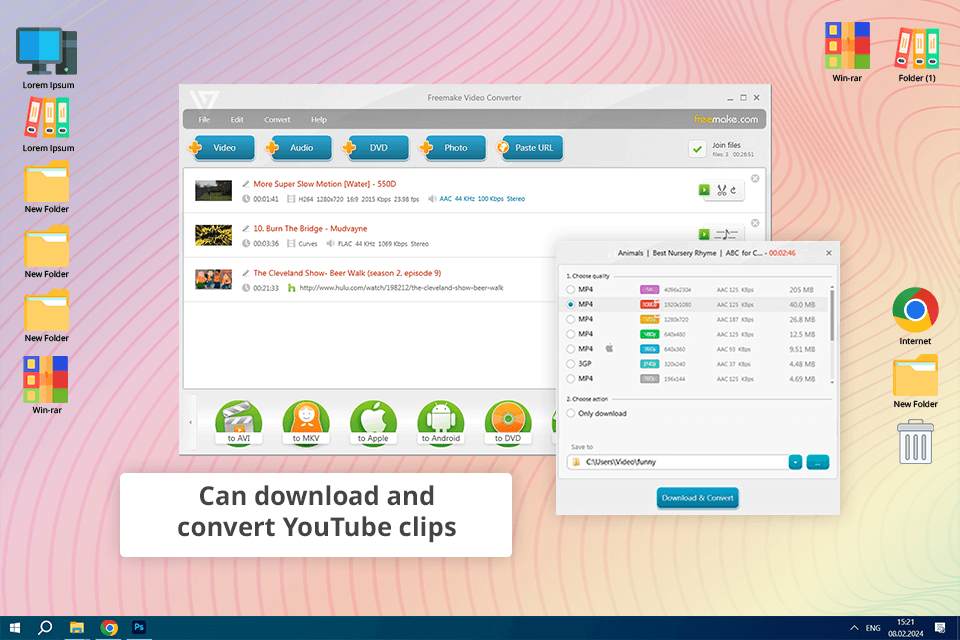Open the File menu
960x640 pixels.
(204, 119)
